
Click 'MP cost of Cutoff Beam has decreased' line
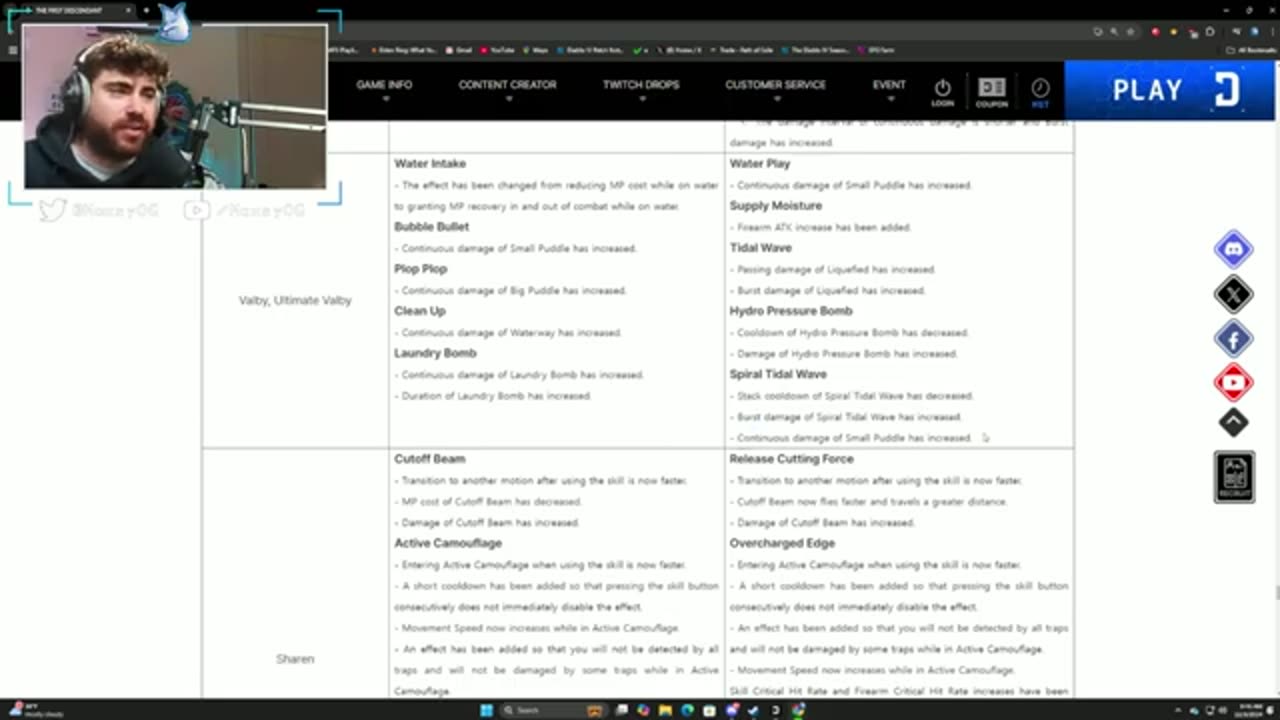click(487, 502)
